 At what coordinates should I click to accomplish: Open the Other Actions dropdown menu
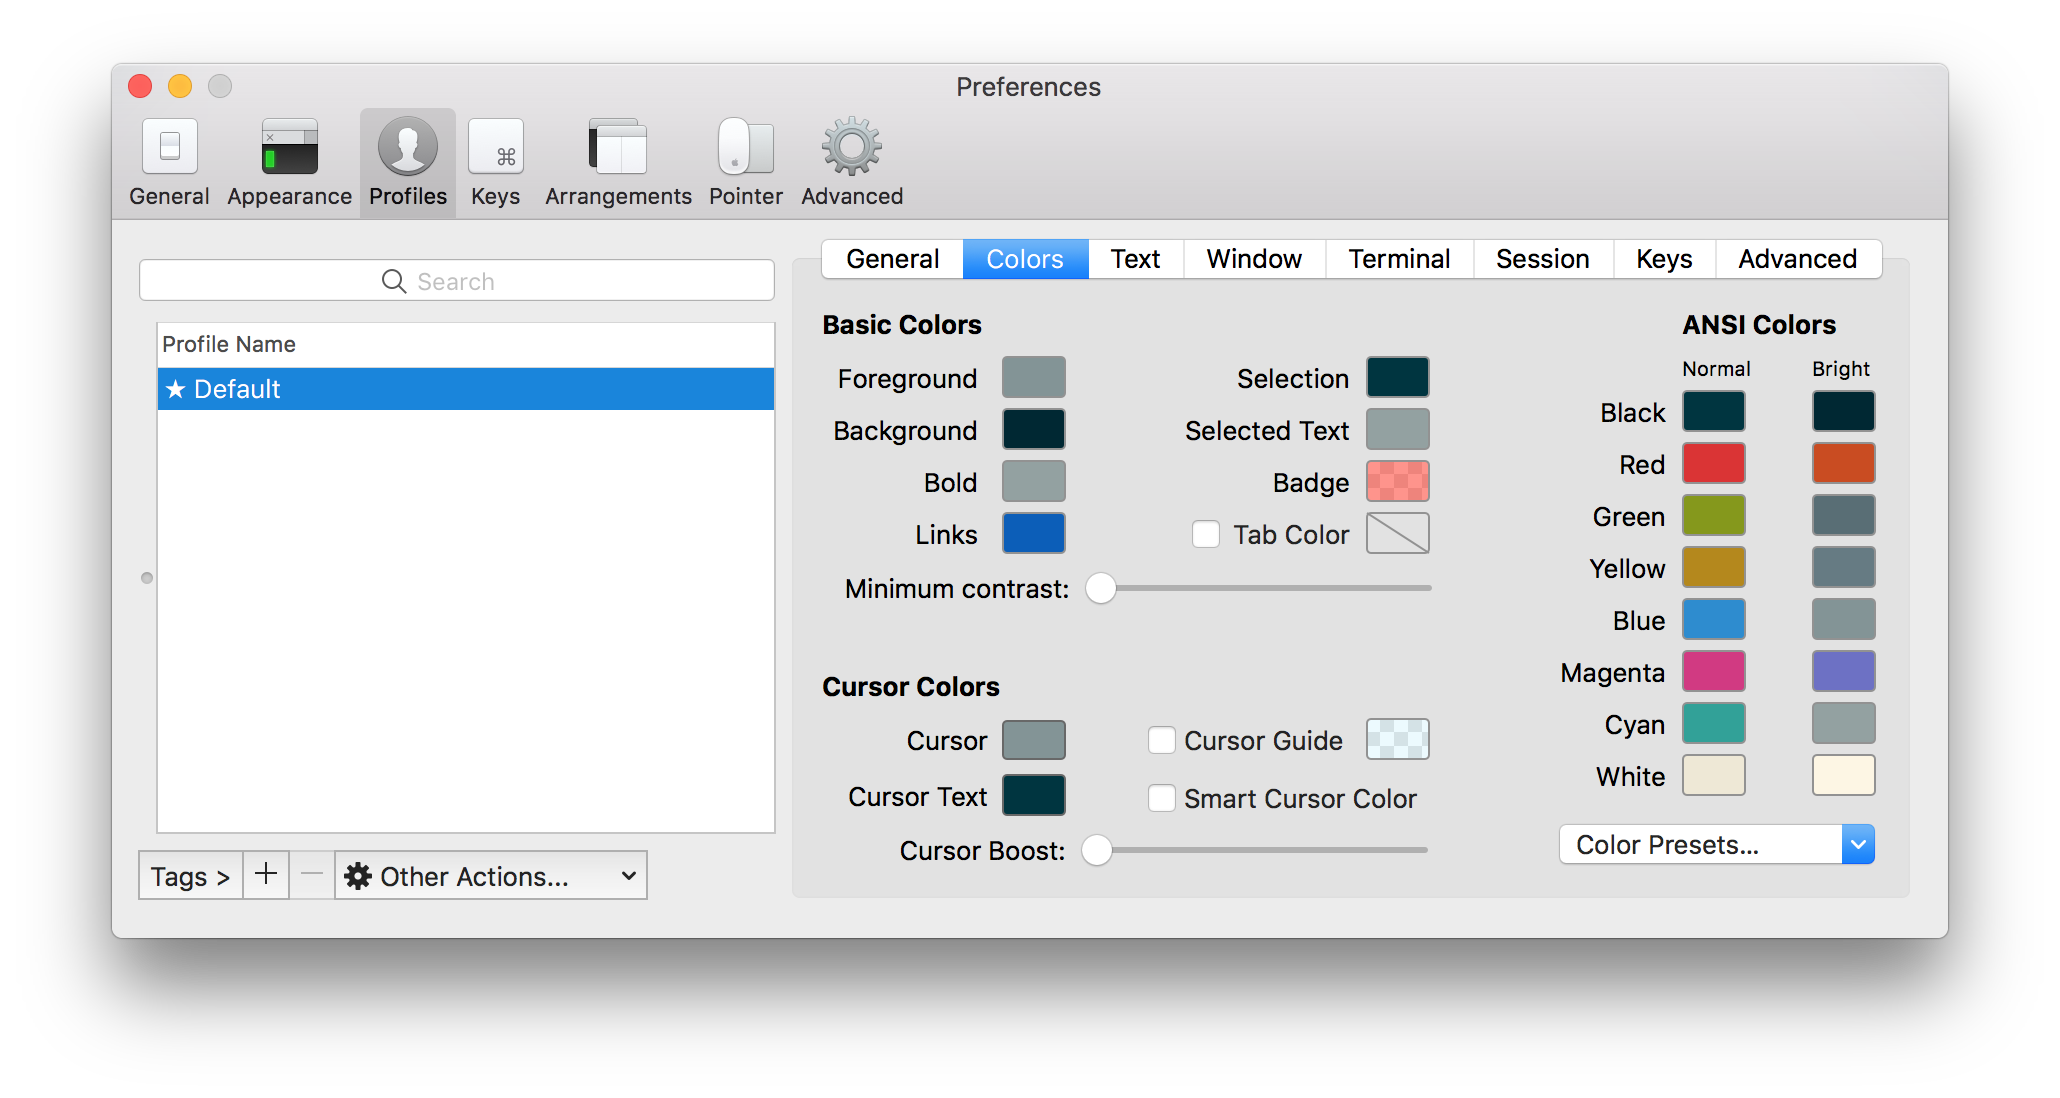point(490,876)
